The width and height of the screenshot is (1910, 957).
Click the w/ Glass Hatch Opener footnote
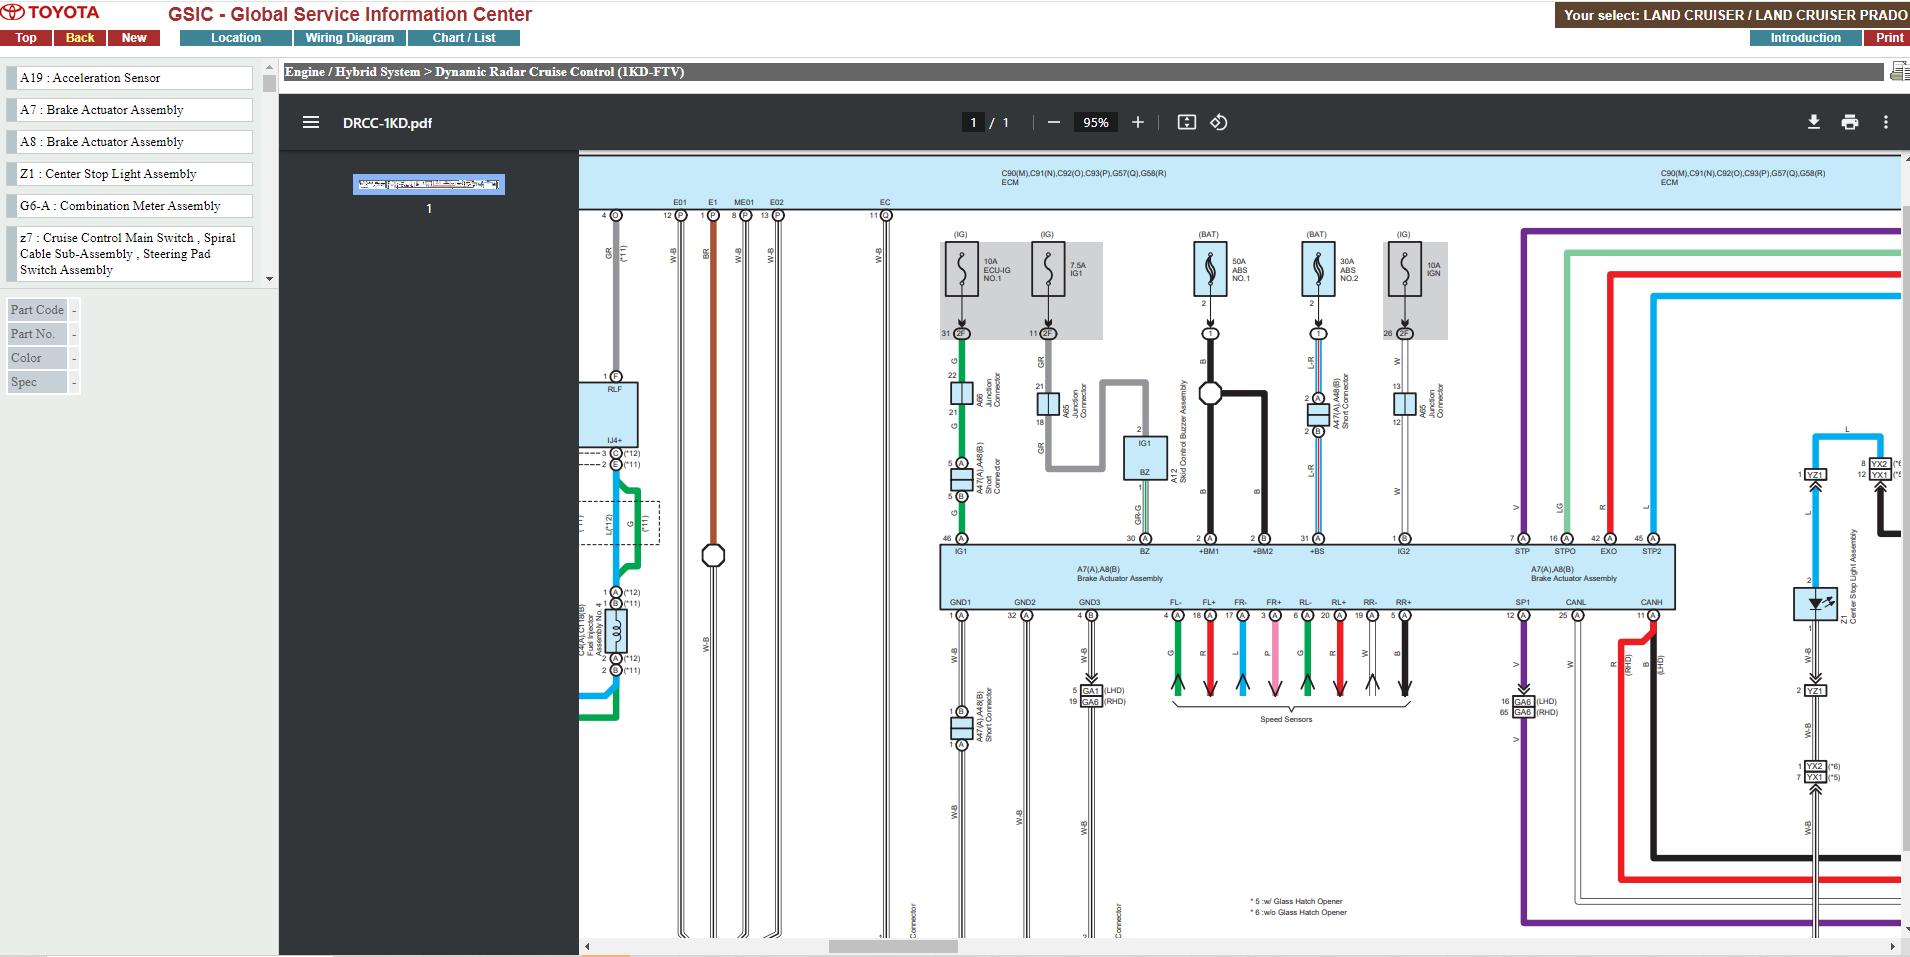[x=1297, y=901]
